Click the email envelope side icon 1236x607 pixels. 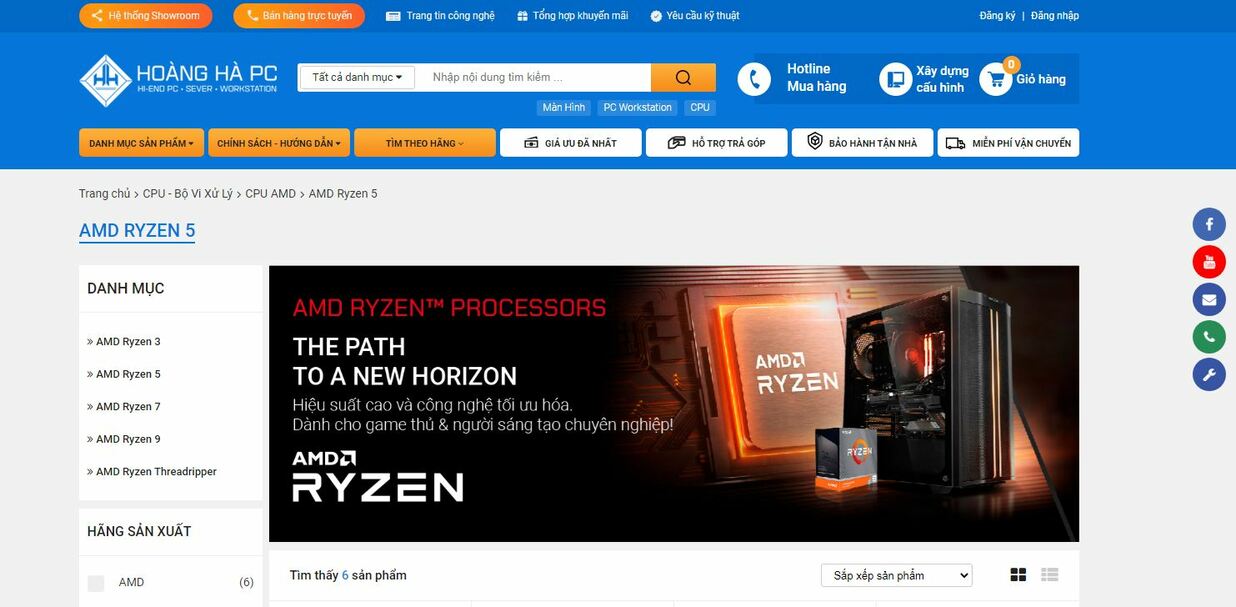[x=1209, y=300]
